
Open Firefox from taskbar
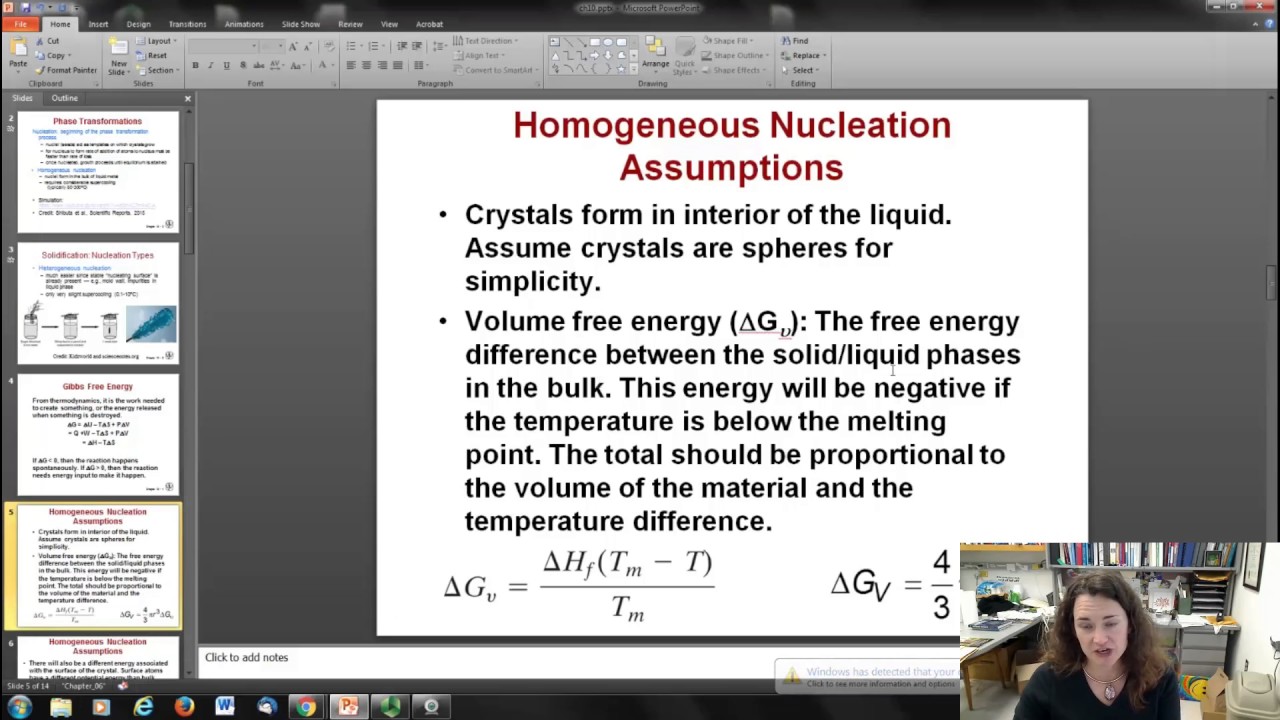(x=184, y=707)
